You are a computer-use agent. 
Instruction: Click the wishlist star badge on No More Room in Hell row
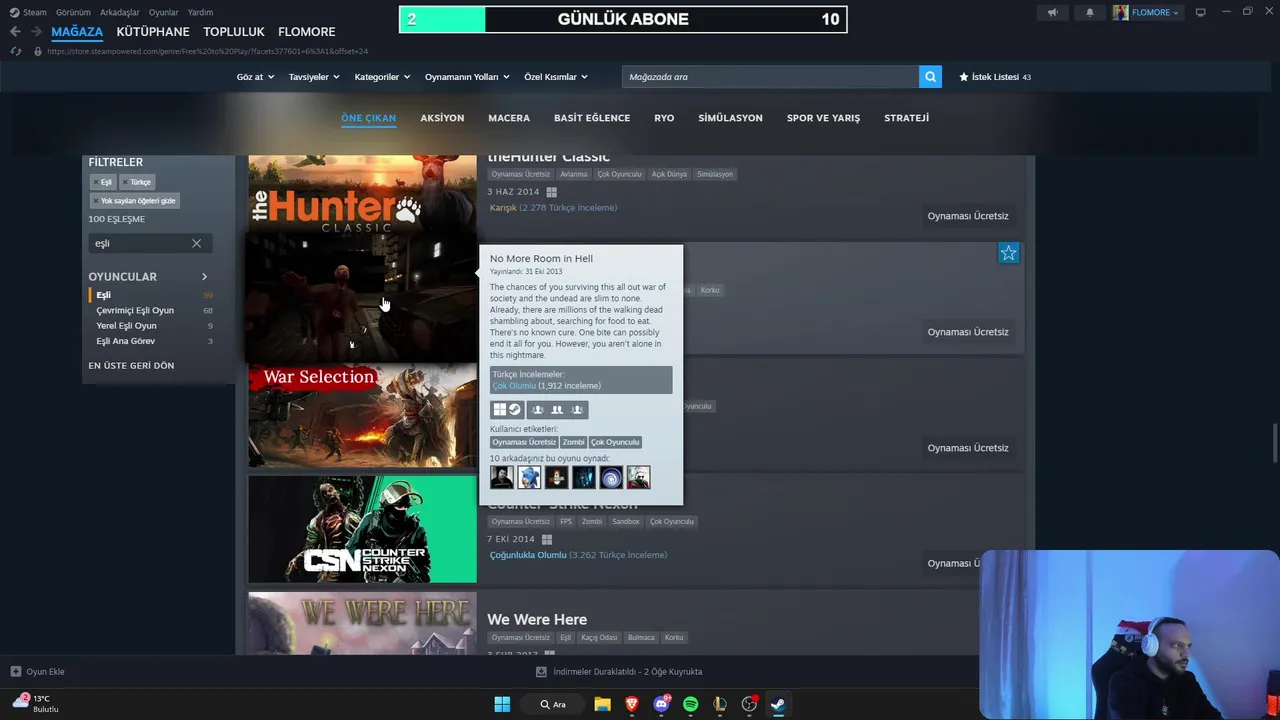pos(1008,253)
